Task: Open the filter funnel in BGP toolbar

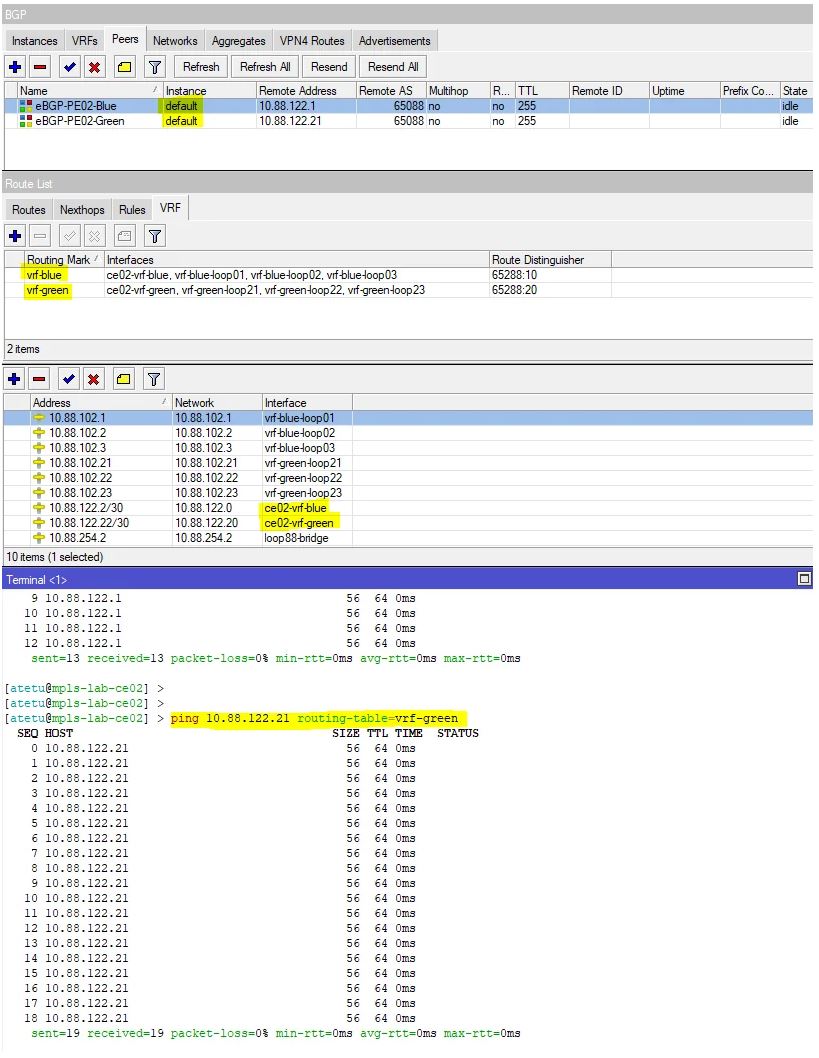Action: click(154, 67)
